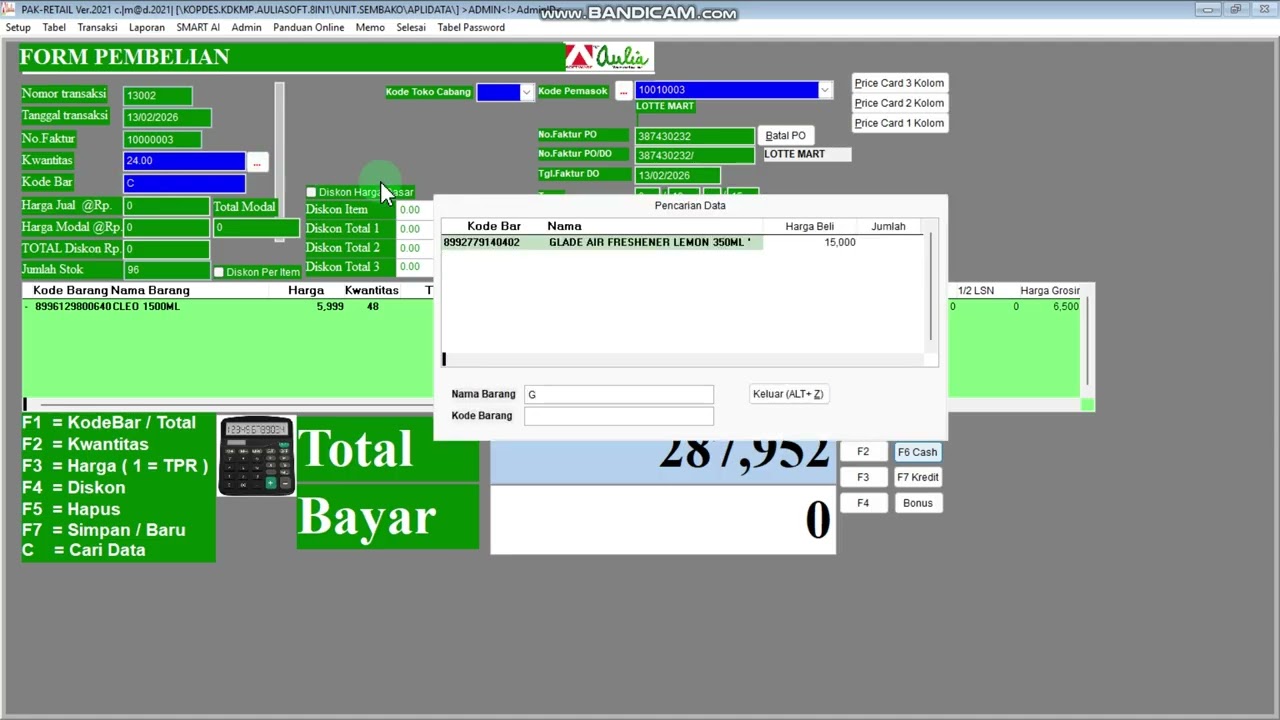This screenshot has height=720, width=1280.
Task: Click Jumlah Stok field showing 96
Action: pos(167,270)
